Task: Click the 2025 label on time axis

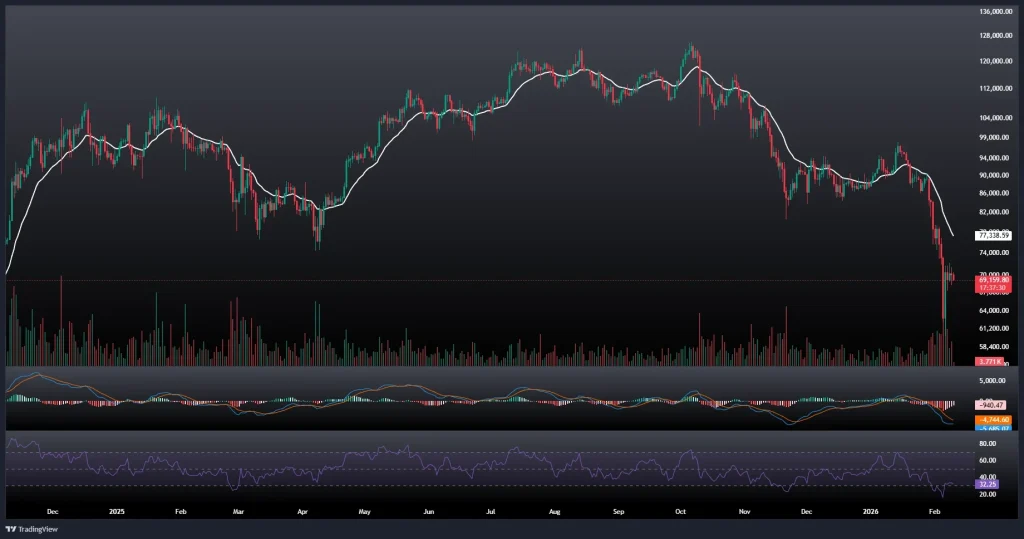Action: pos(117,510)
